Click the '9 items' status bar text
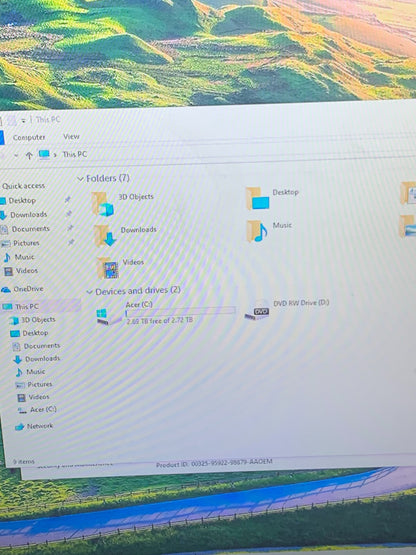Image resolution: width=416 pixels, height=555 pixels. click(x=24, y=462)
